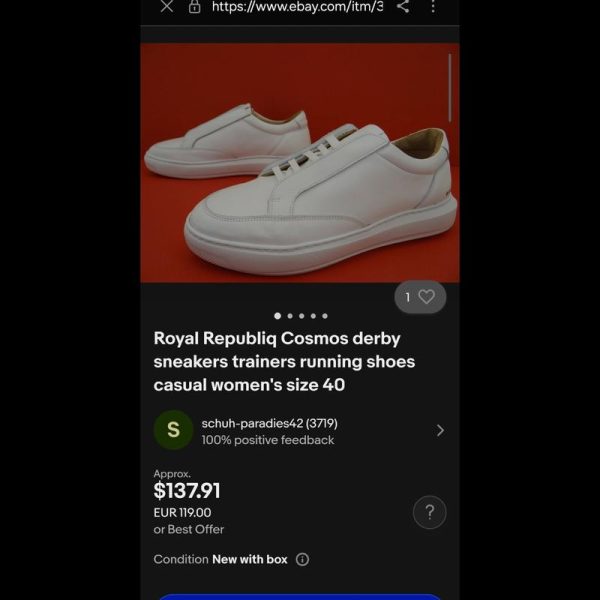Open the three-dot overflow menu
The width and height of the screenshot is (600, 600).
click(433, 6)
